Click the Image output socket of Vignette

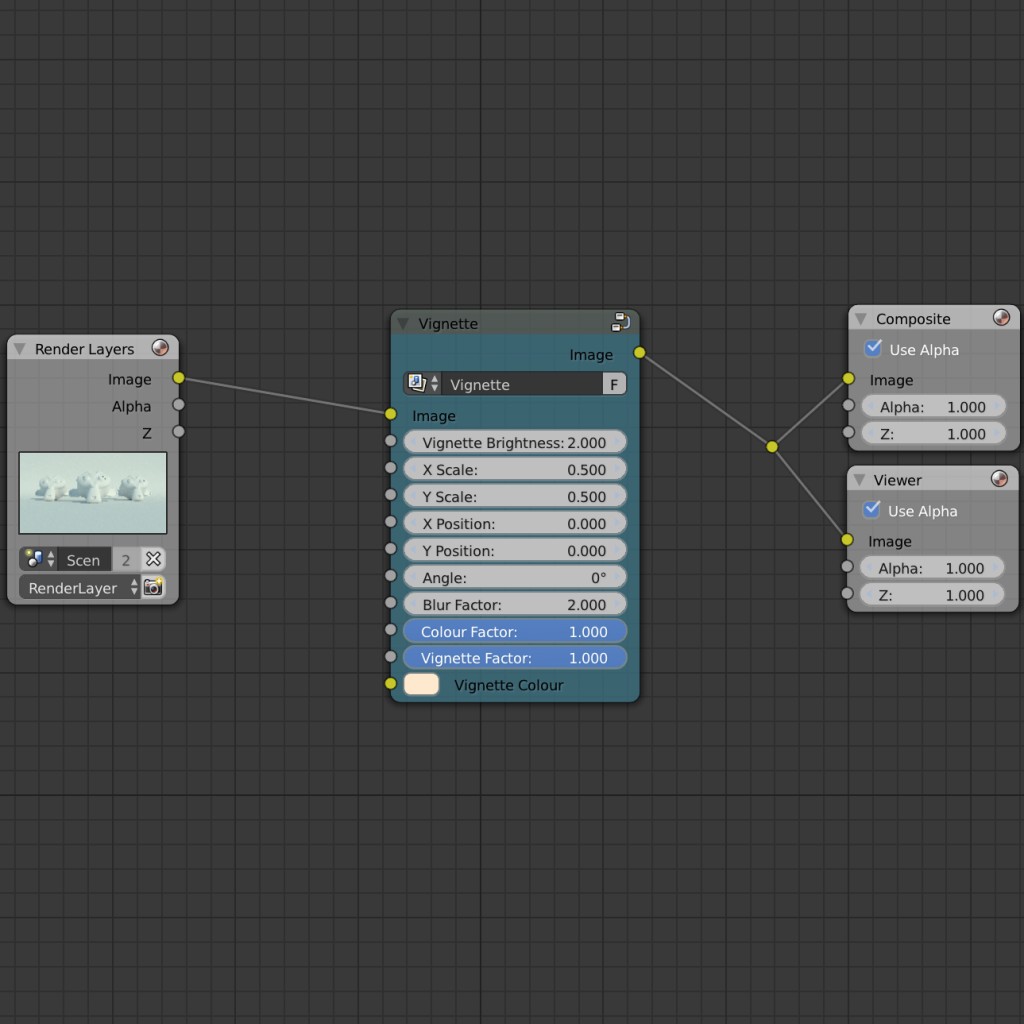point(639,353)
